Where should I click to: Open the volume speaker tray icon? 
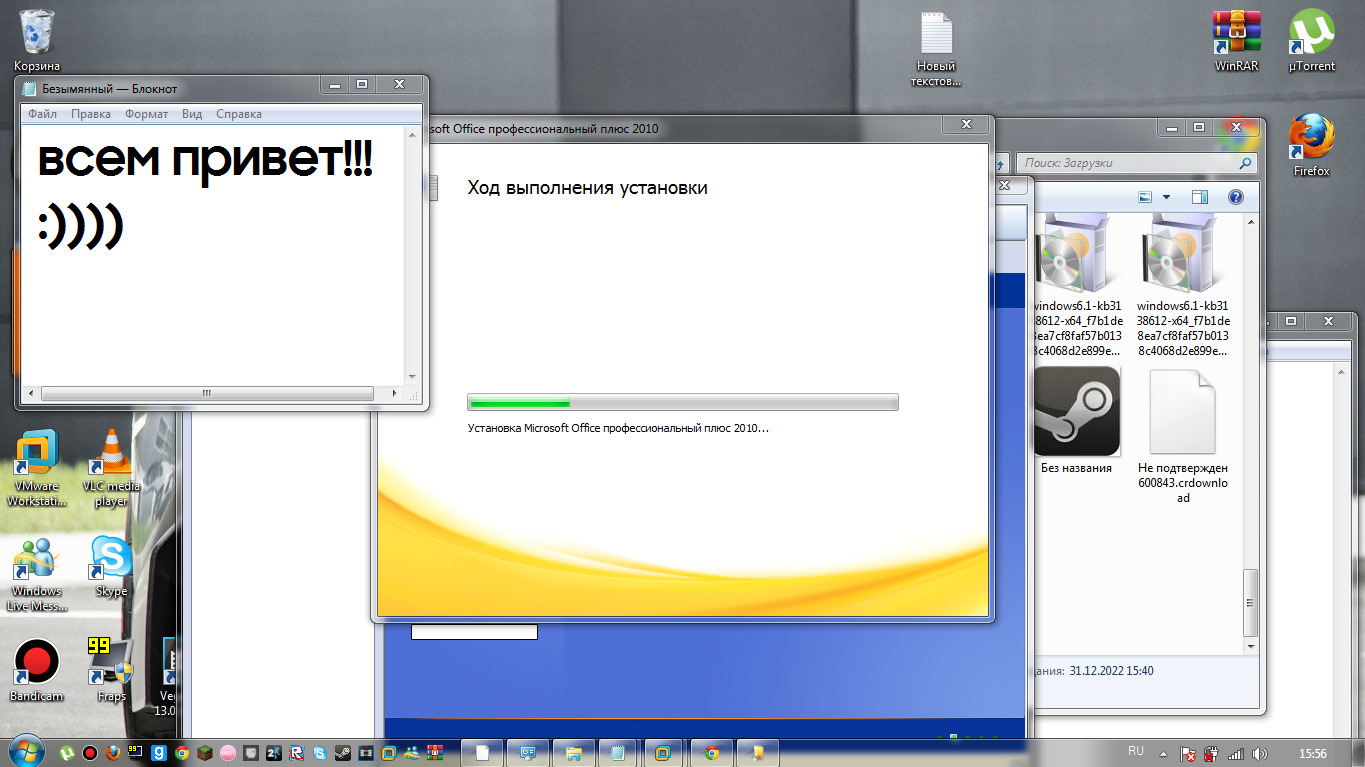click(1259, 753)
